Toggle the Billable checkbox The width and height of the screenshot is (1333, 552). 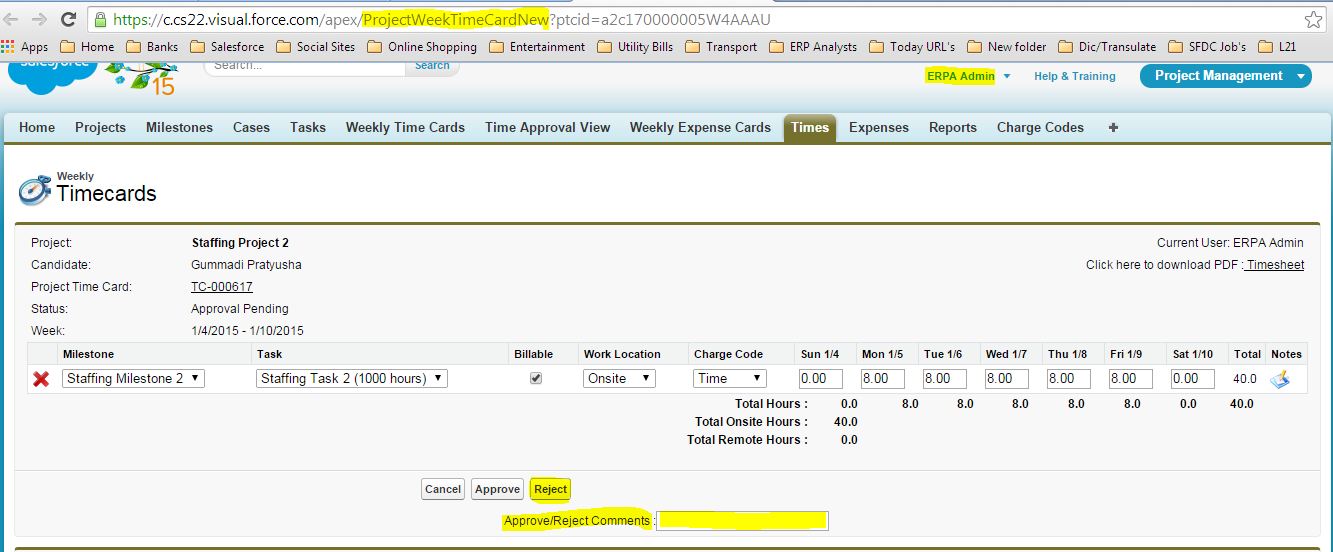(x=536, y=379)
